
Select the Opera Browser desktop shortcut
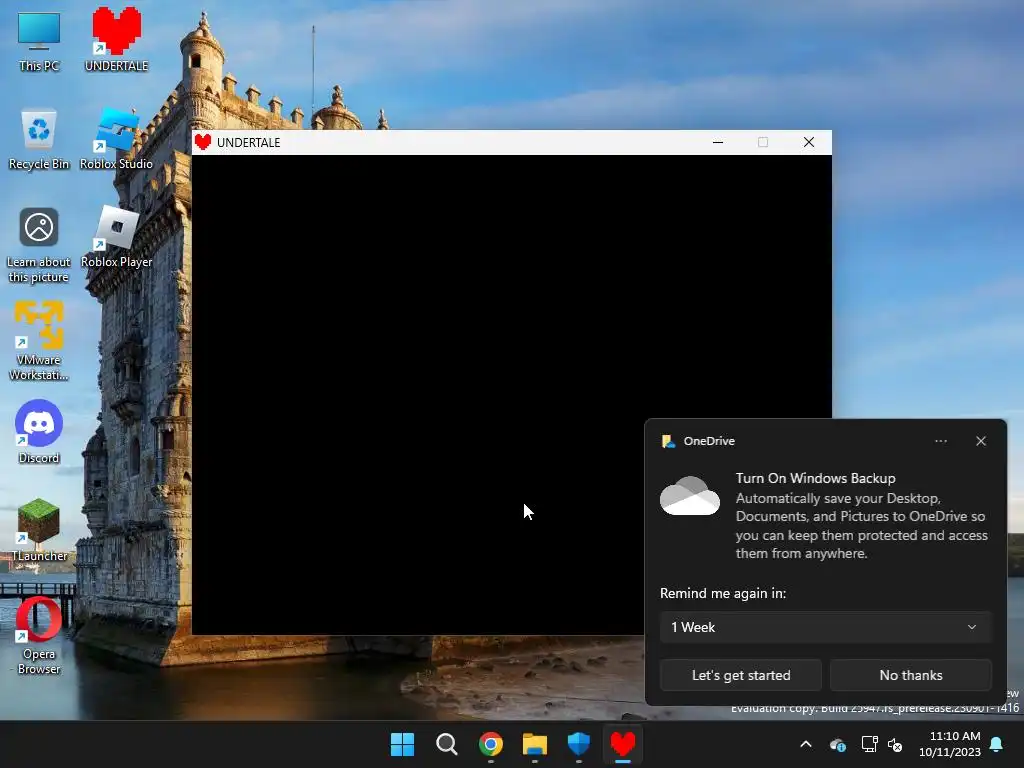click(x=39, y=635)
